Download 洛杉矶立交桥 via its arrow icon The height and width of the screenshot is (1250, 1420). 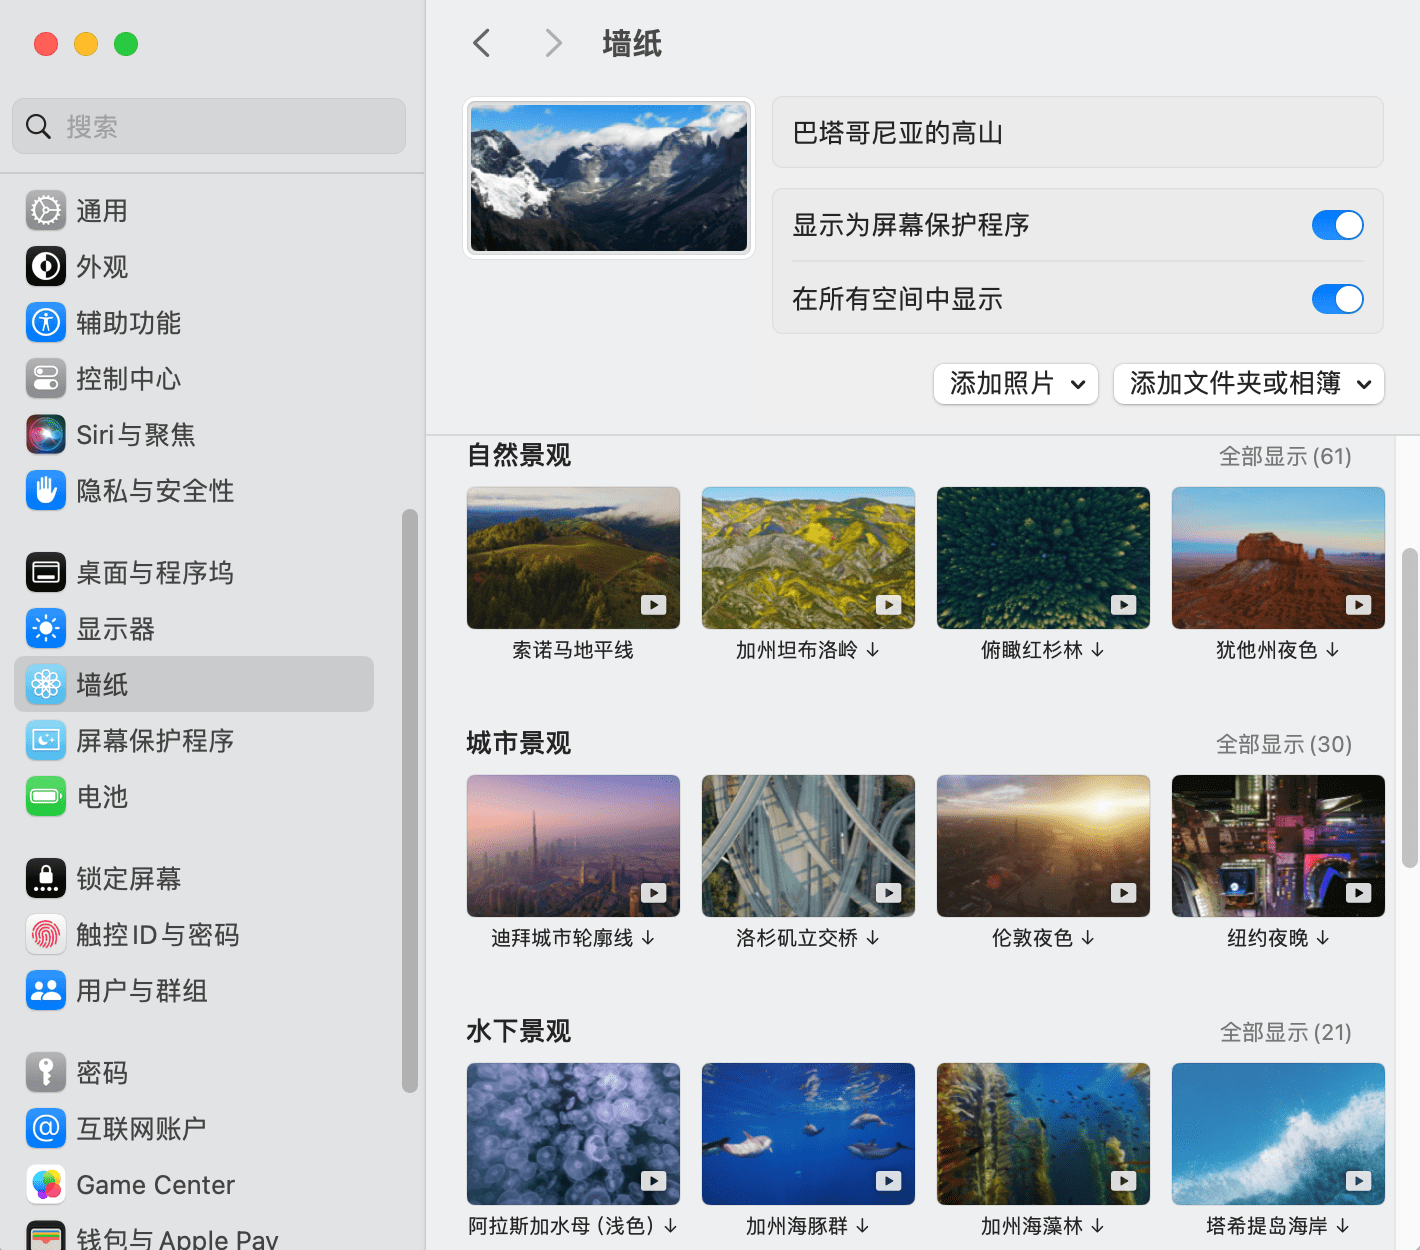tap(873, 938)
